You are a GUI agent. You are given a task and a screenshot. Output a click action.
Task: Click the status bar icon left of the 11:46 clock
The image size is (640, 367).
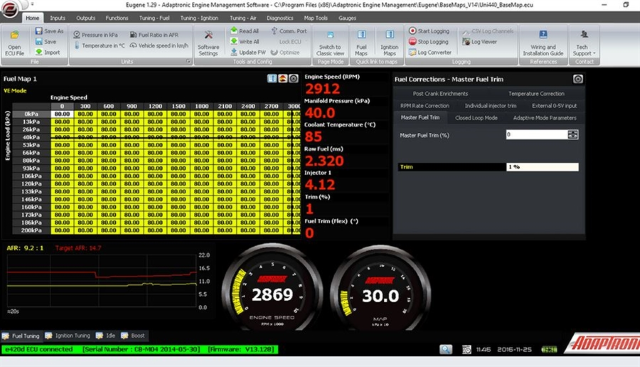click(x=467, y=349)
